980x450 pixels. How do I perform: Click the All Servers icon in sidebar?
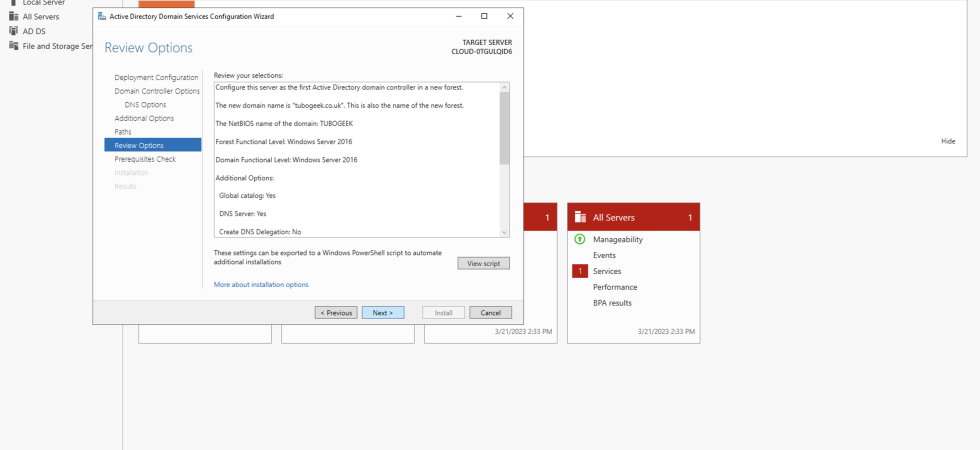point(14,16)
